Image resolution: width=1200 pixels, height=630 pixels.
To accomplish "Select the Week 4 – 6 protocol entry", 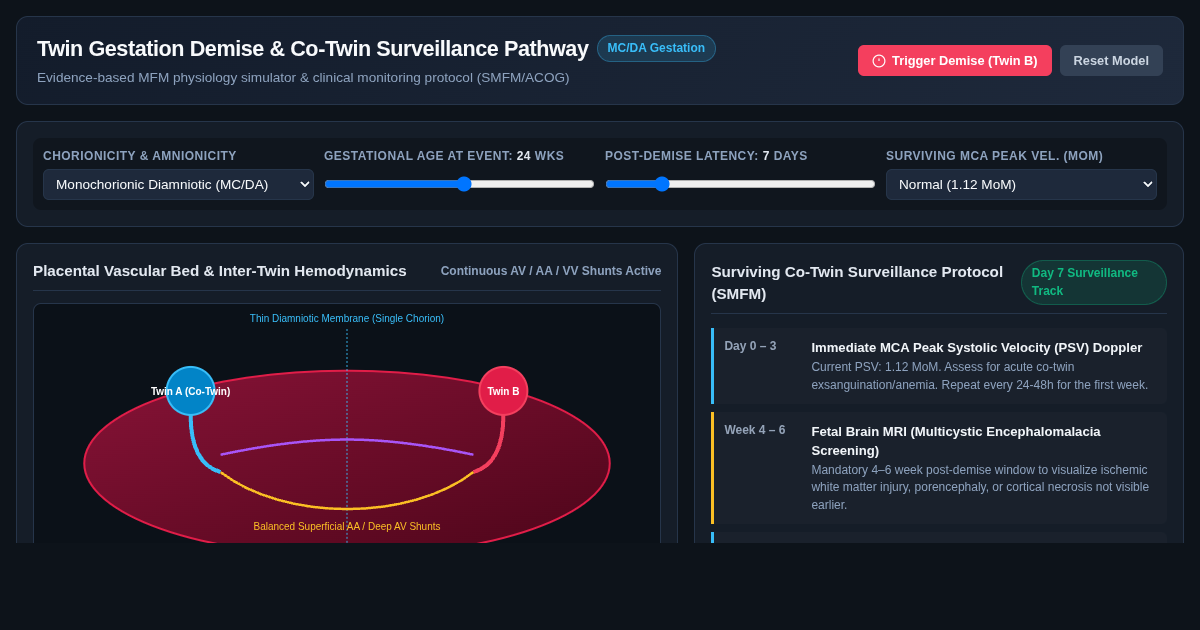I will [939, 468].
